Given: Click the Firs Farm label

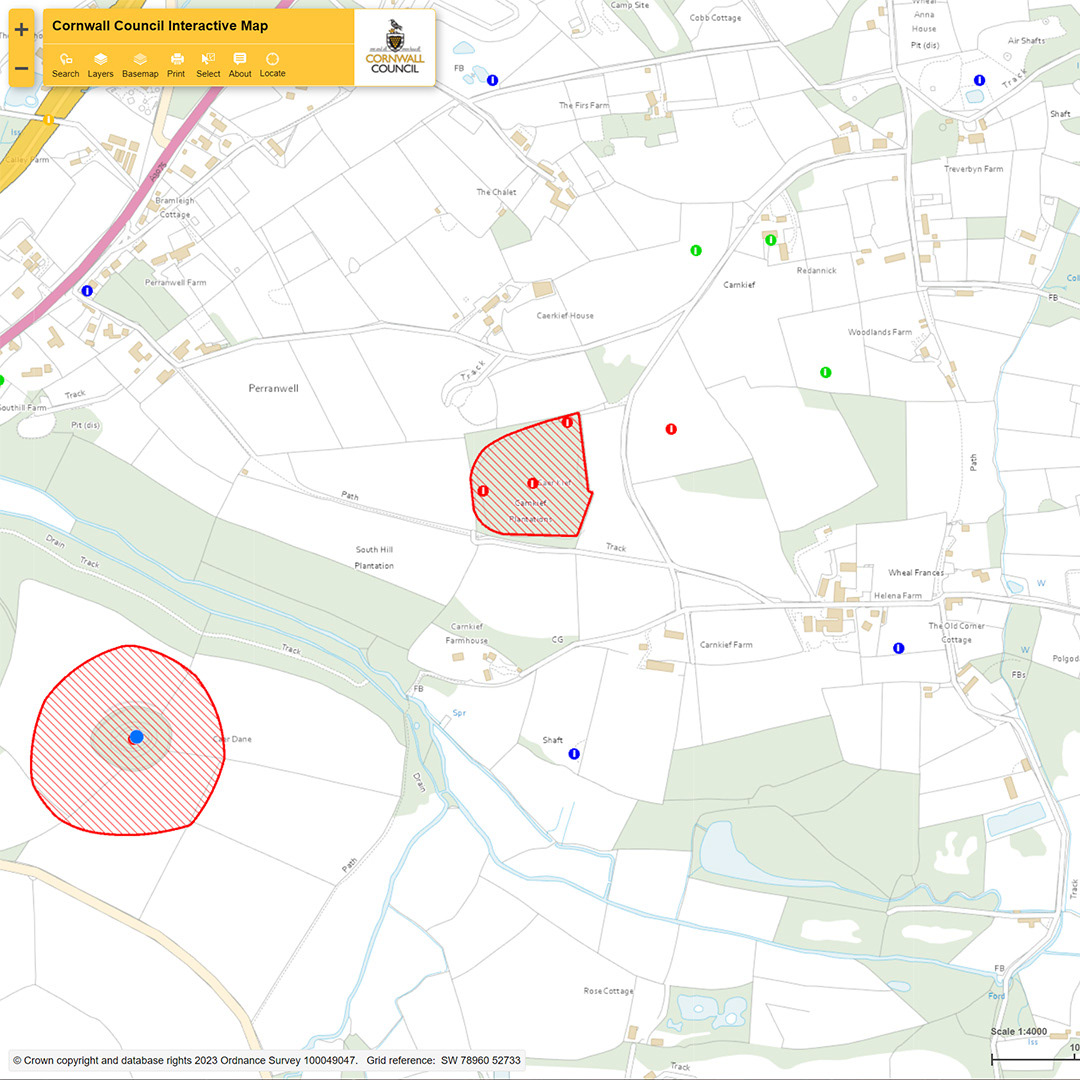Looking at the screenshot, I should coord(584,105).
